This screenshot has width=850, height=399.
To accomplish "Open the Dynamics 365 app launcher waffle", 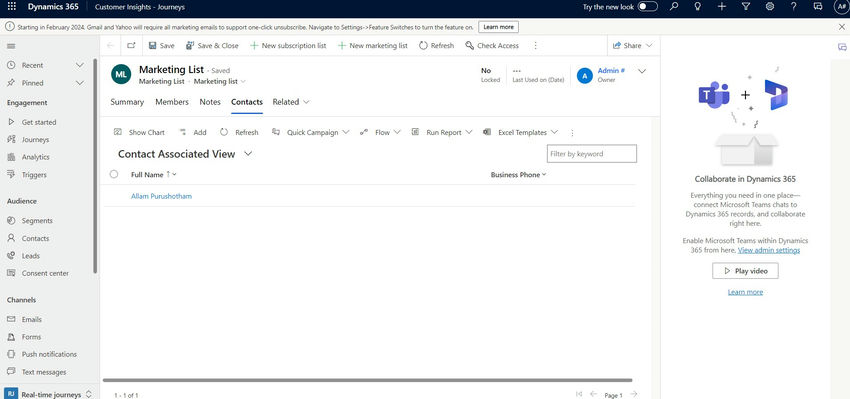I will 12,7.
